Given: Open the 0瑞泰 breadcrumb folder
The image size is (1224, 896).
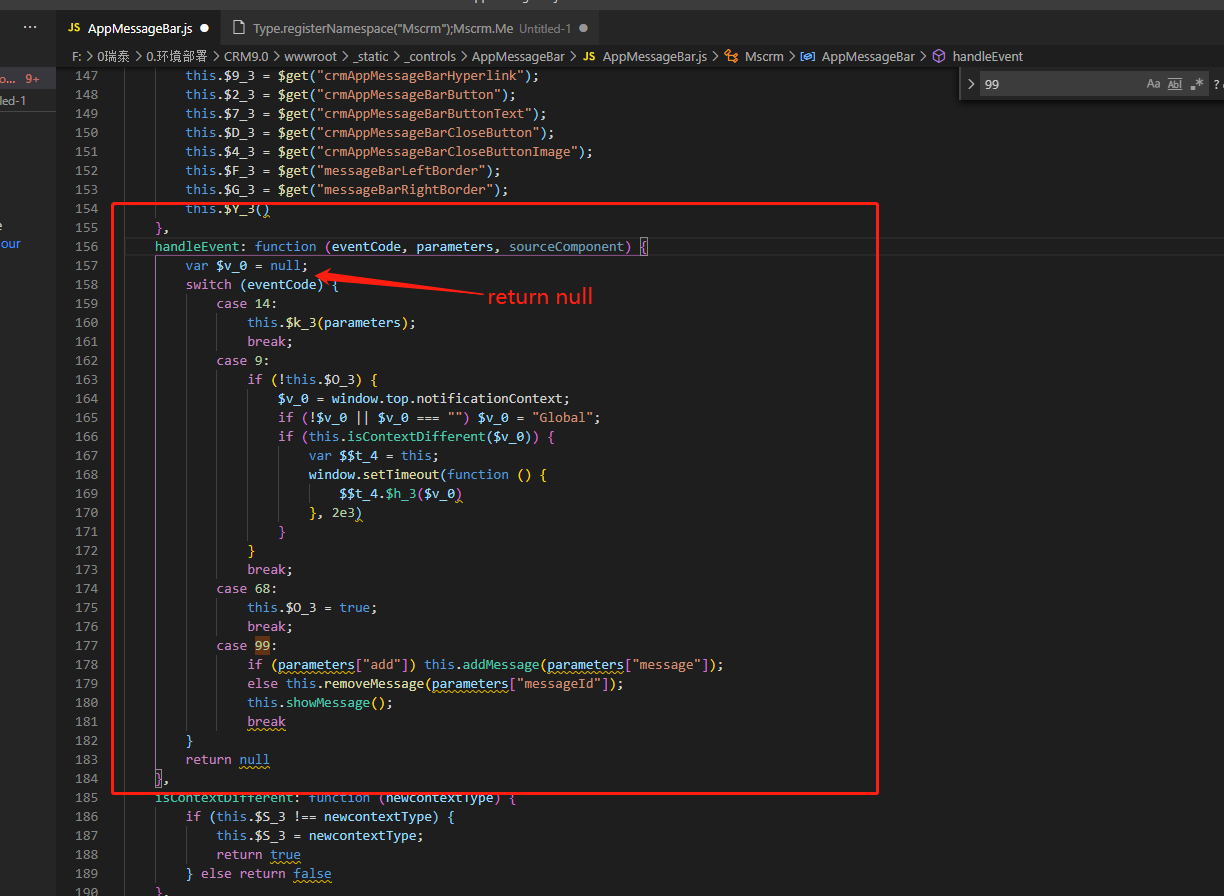Looking at the screenshot, I should [114, 57].
